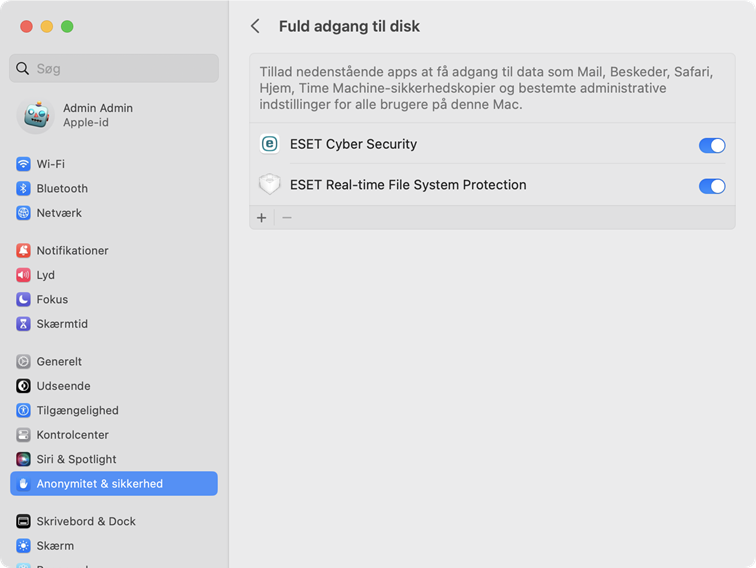This screenshot has height=568, width=756.
Task: Click the Kontrolcenter icon
Action: pos(23,434)
